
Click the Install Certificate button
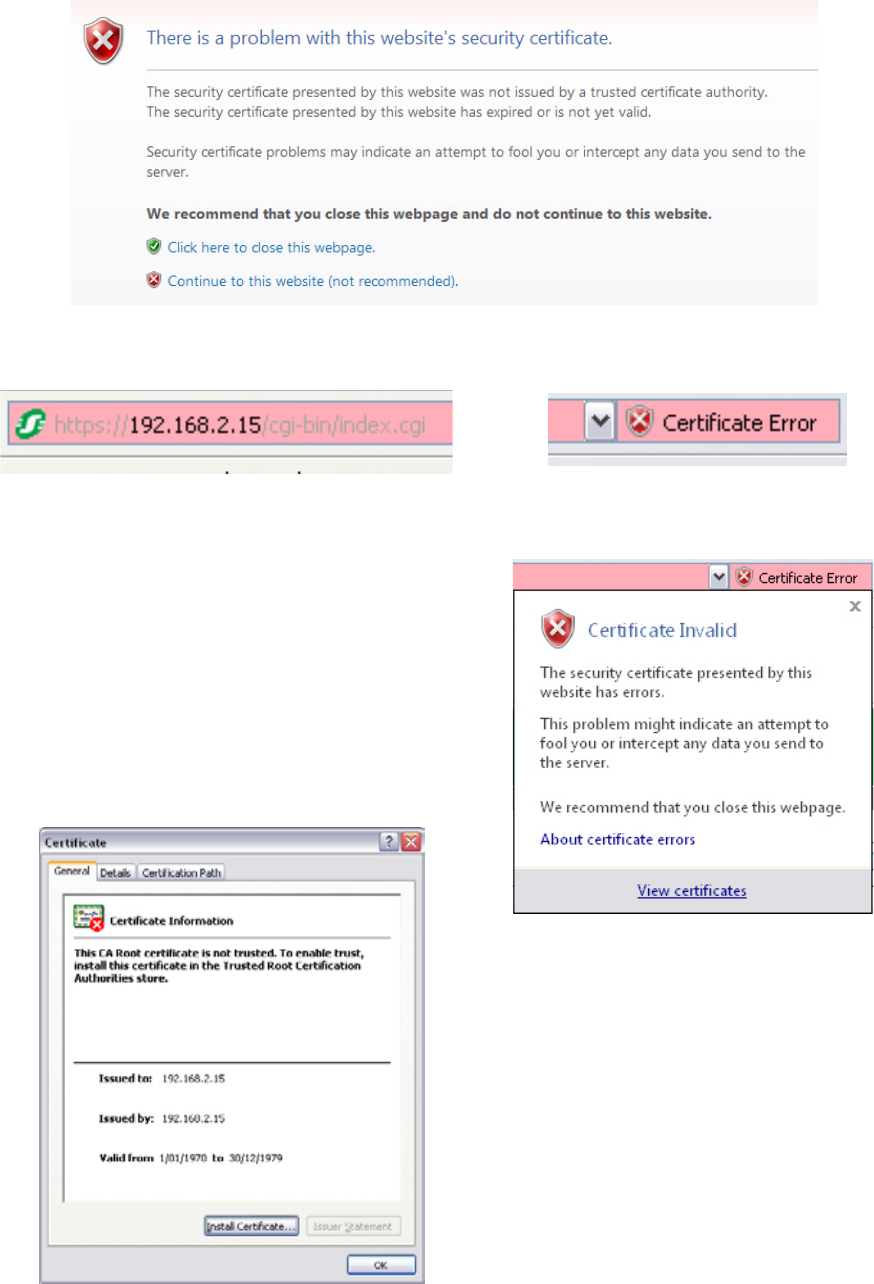(251, 1226)
